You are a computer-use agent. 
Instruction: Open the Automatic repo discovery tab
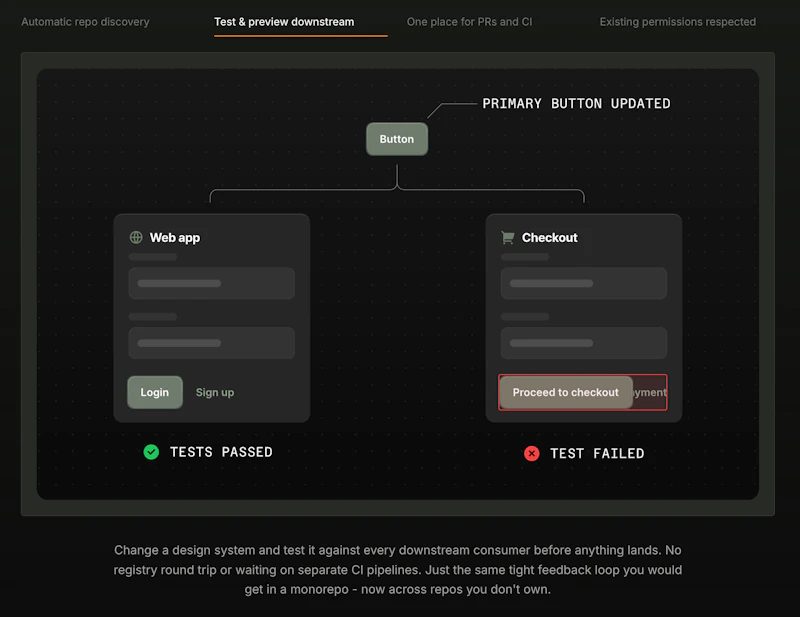[x=85, y=22]
